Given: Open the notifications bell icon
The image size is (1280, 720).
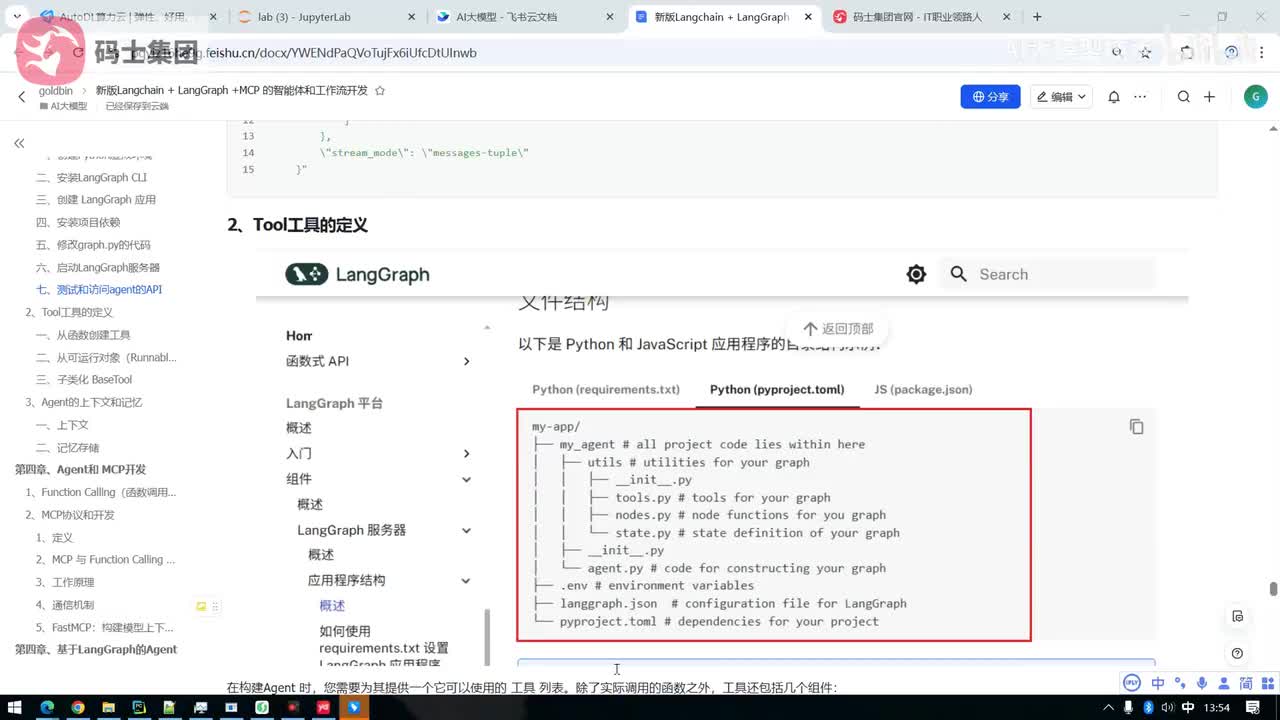Looking at the screenshot, I should click(x=1114, y=97).
